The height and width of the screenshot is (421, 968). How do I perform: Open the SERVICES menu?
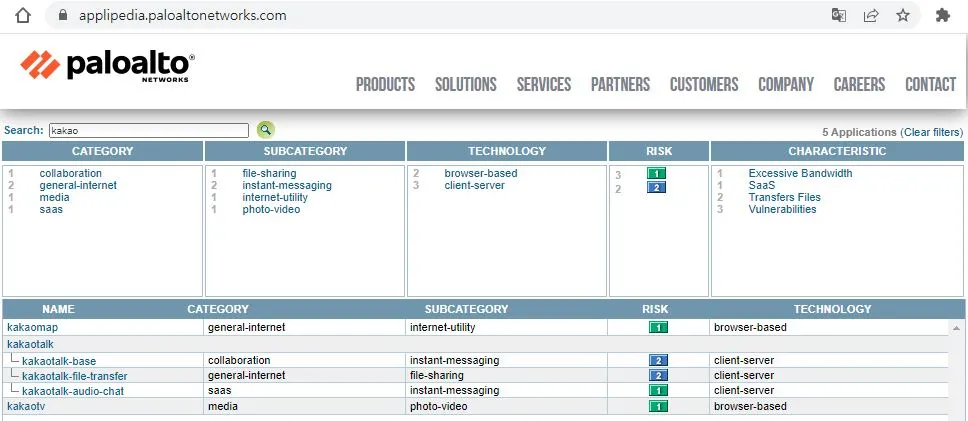pyautogui.click(x=544, y=84)
